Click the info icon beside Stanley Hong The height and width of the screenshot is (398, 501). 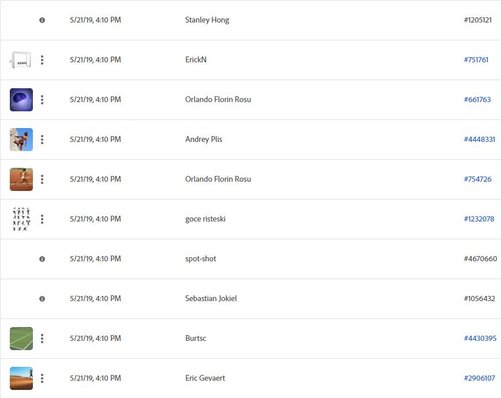(42, 20)
